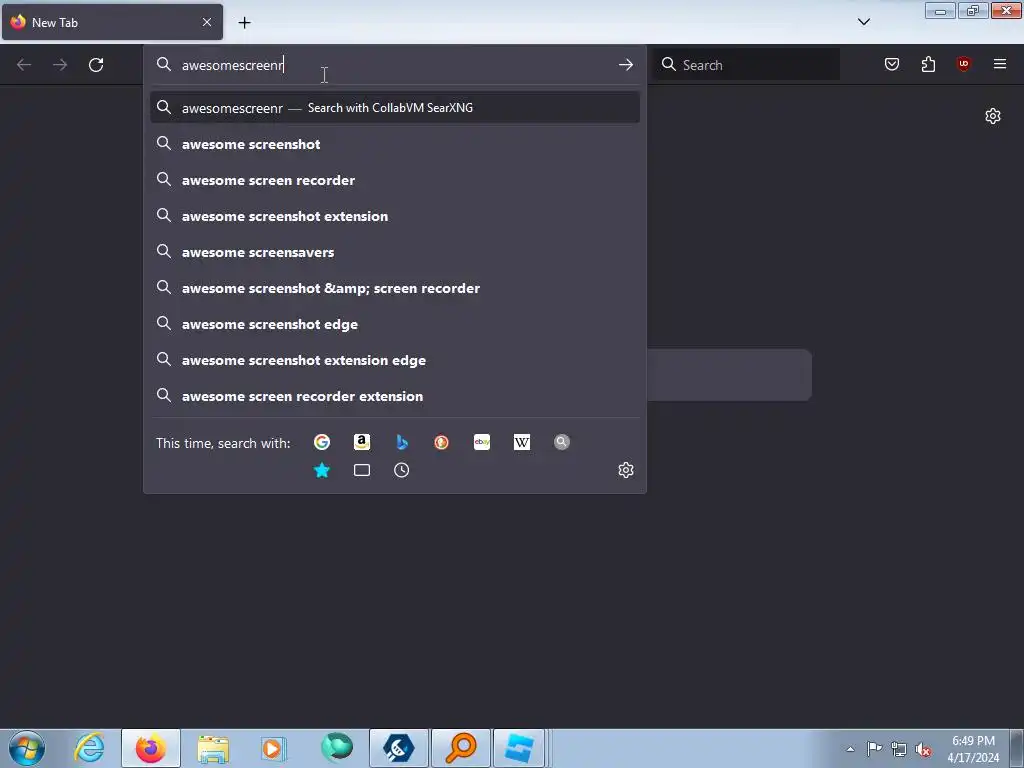This screenshot has height=768, width=1024.
Task: Switch to Firefox in the taskbar
Action: pyautogui.click(x=151, y=748)
